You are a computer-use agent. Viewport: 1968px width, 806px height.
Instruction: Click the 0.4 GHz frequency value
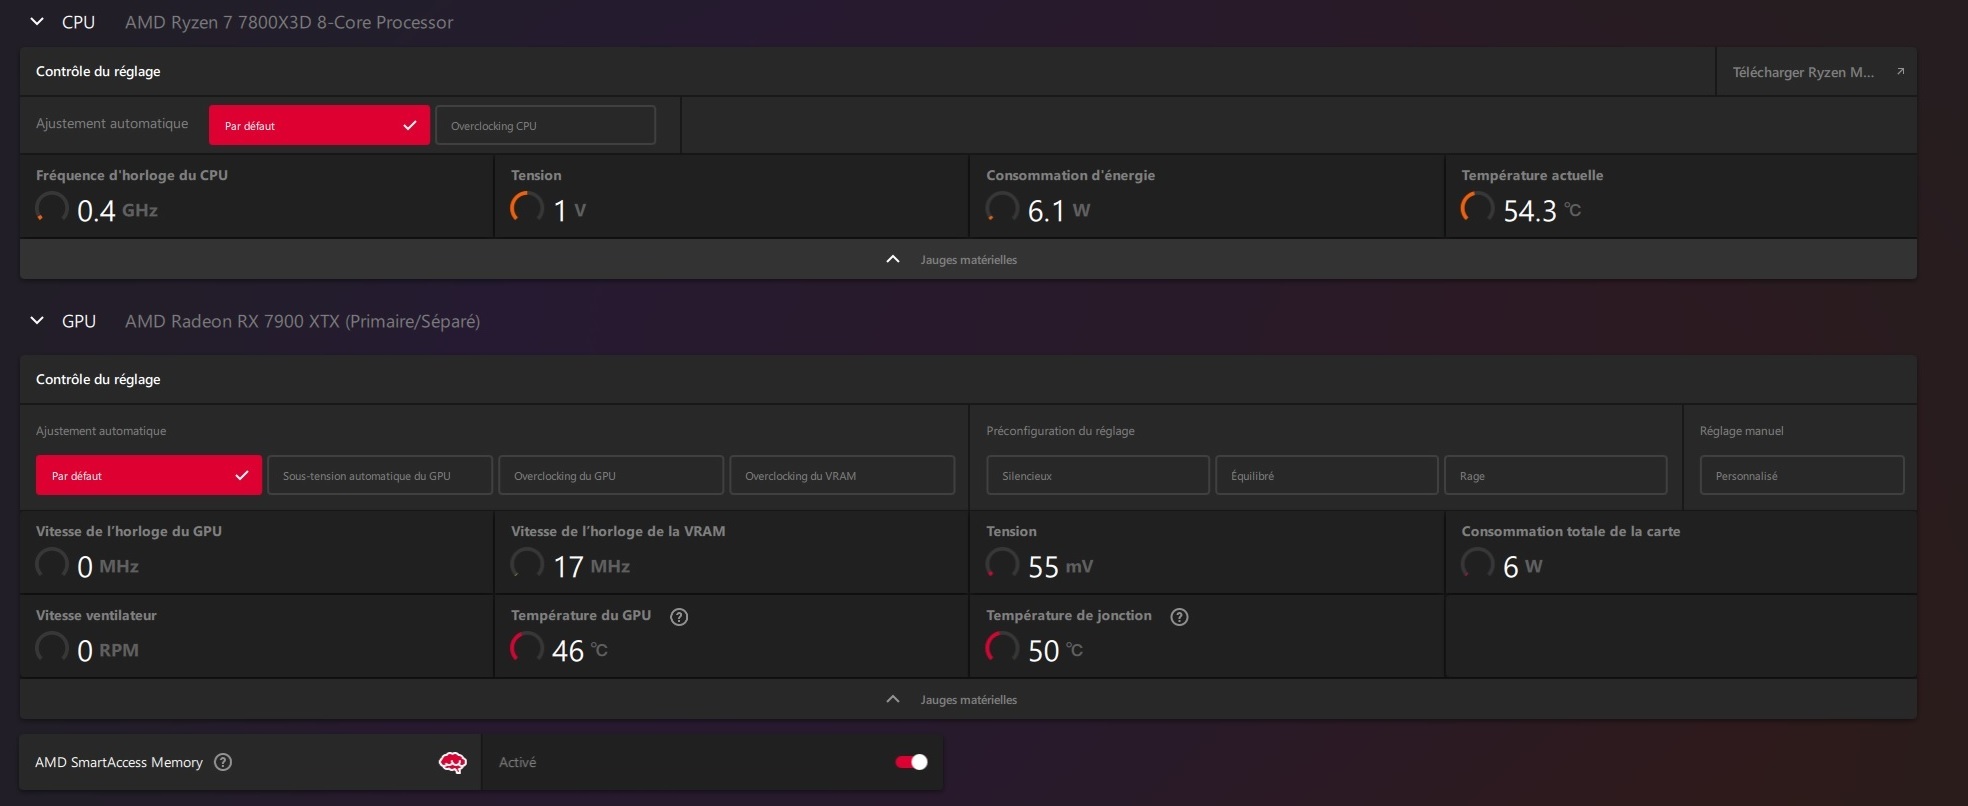click(x=117, y=210)
